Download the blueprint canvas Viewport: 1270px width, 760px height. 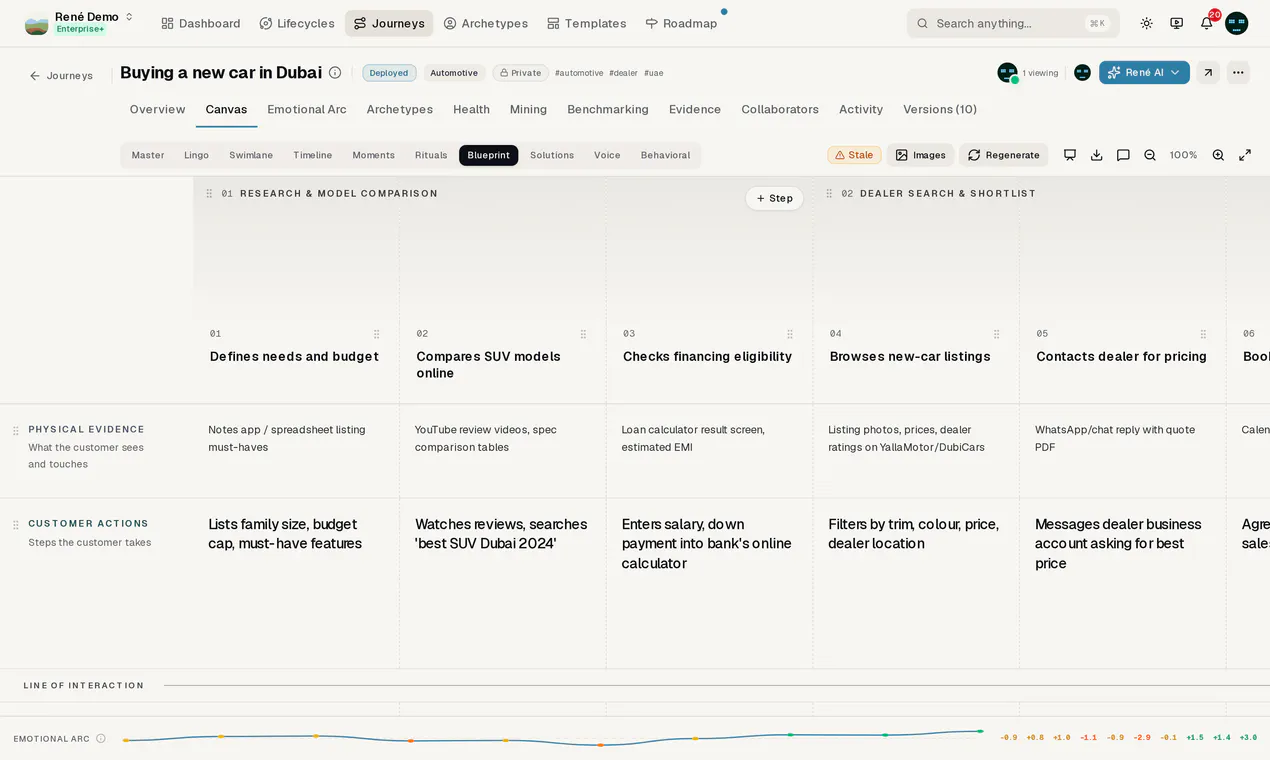[x=1097, y=155]
